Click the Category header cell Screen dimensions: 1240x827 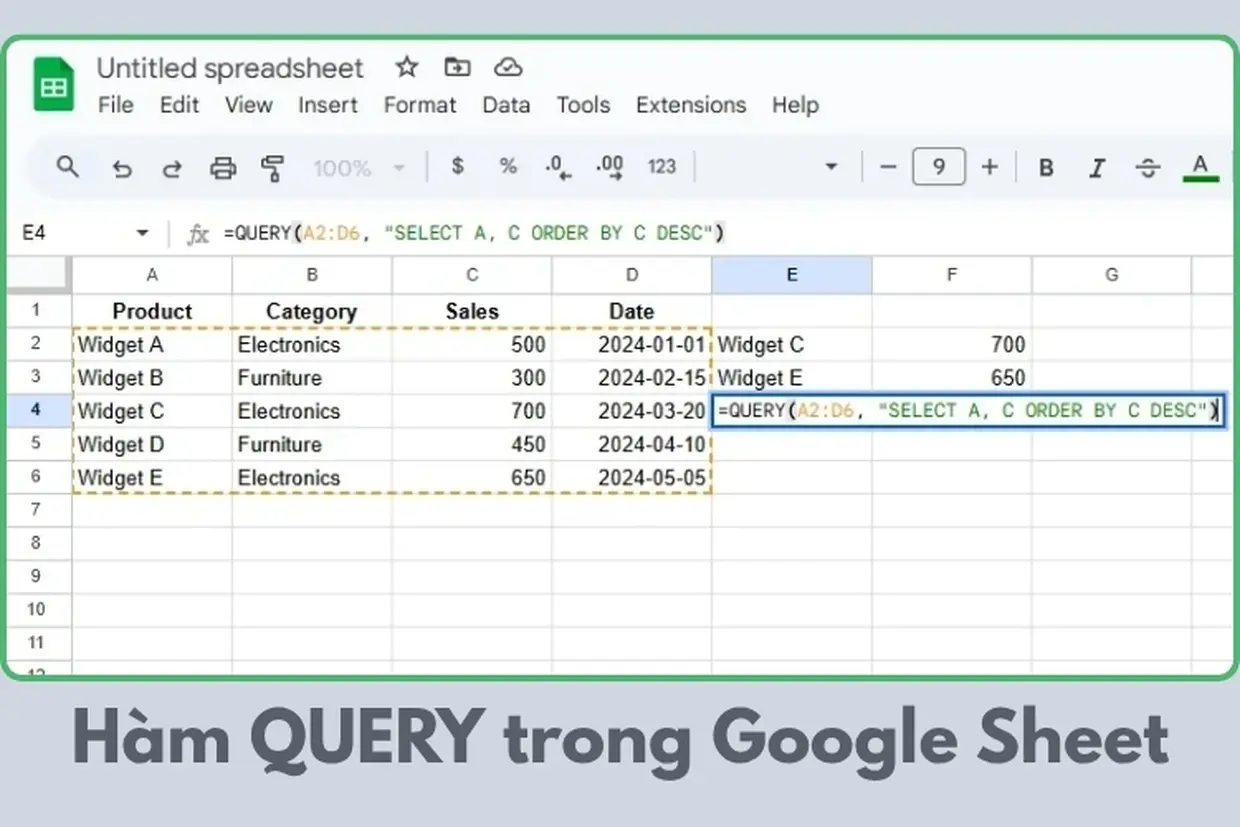coord(312,311)
